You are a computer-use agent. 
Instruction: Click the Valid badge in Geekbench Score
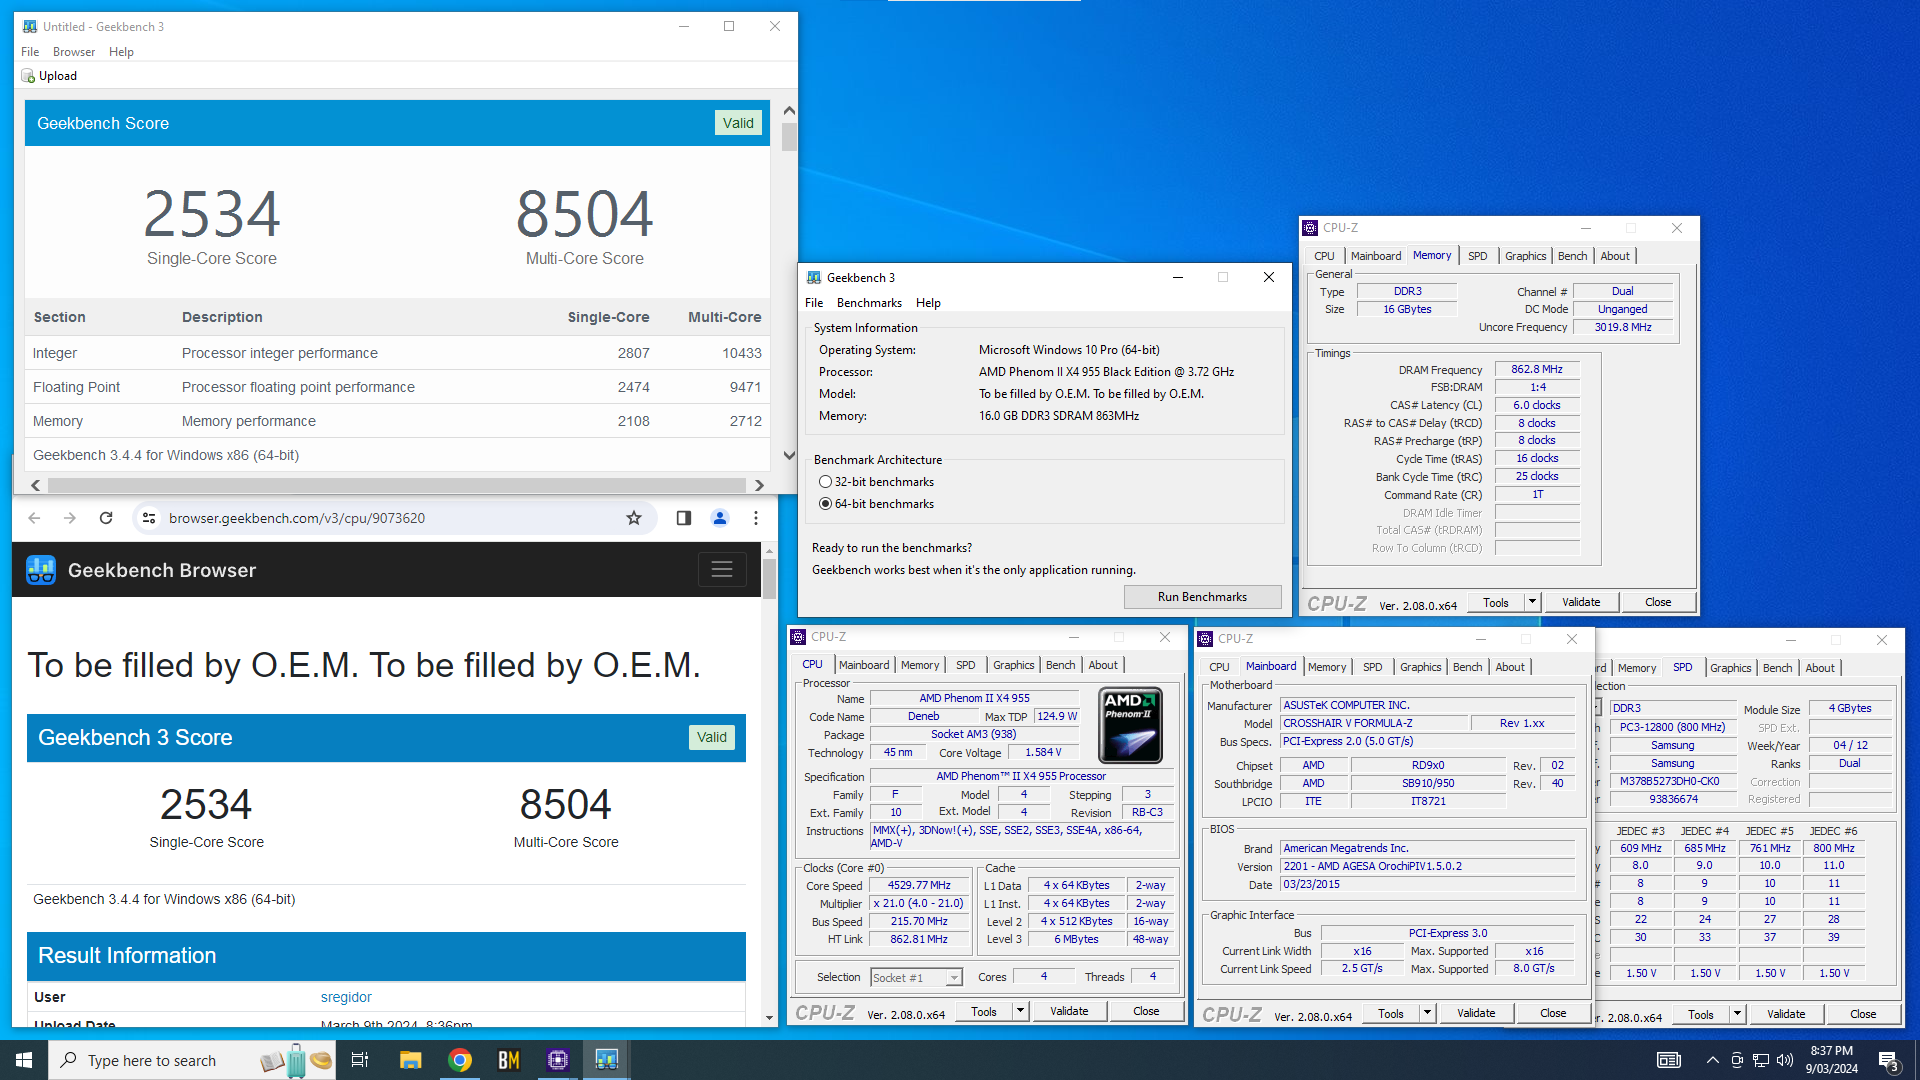738,123
